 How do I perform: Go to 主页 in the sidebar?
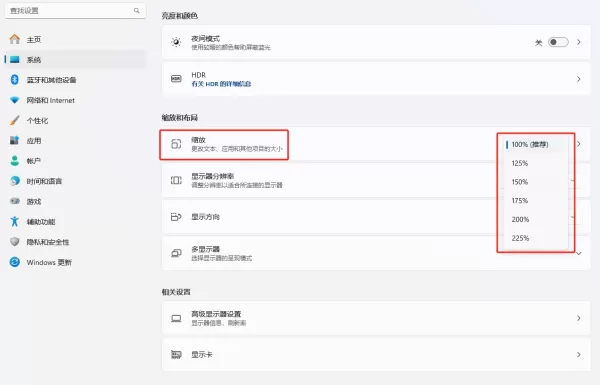pyautogui.click(x=75, y=39)
